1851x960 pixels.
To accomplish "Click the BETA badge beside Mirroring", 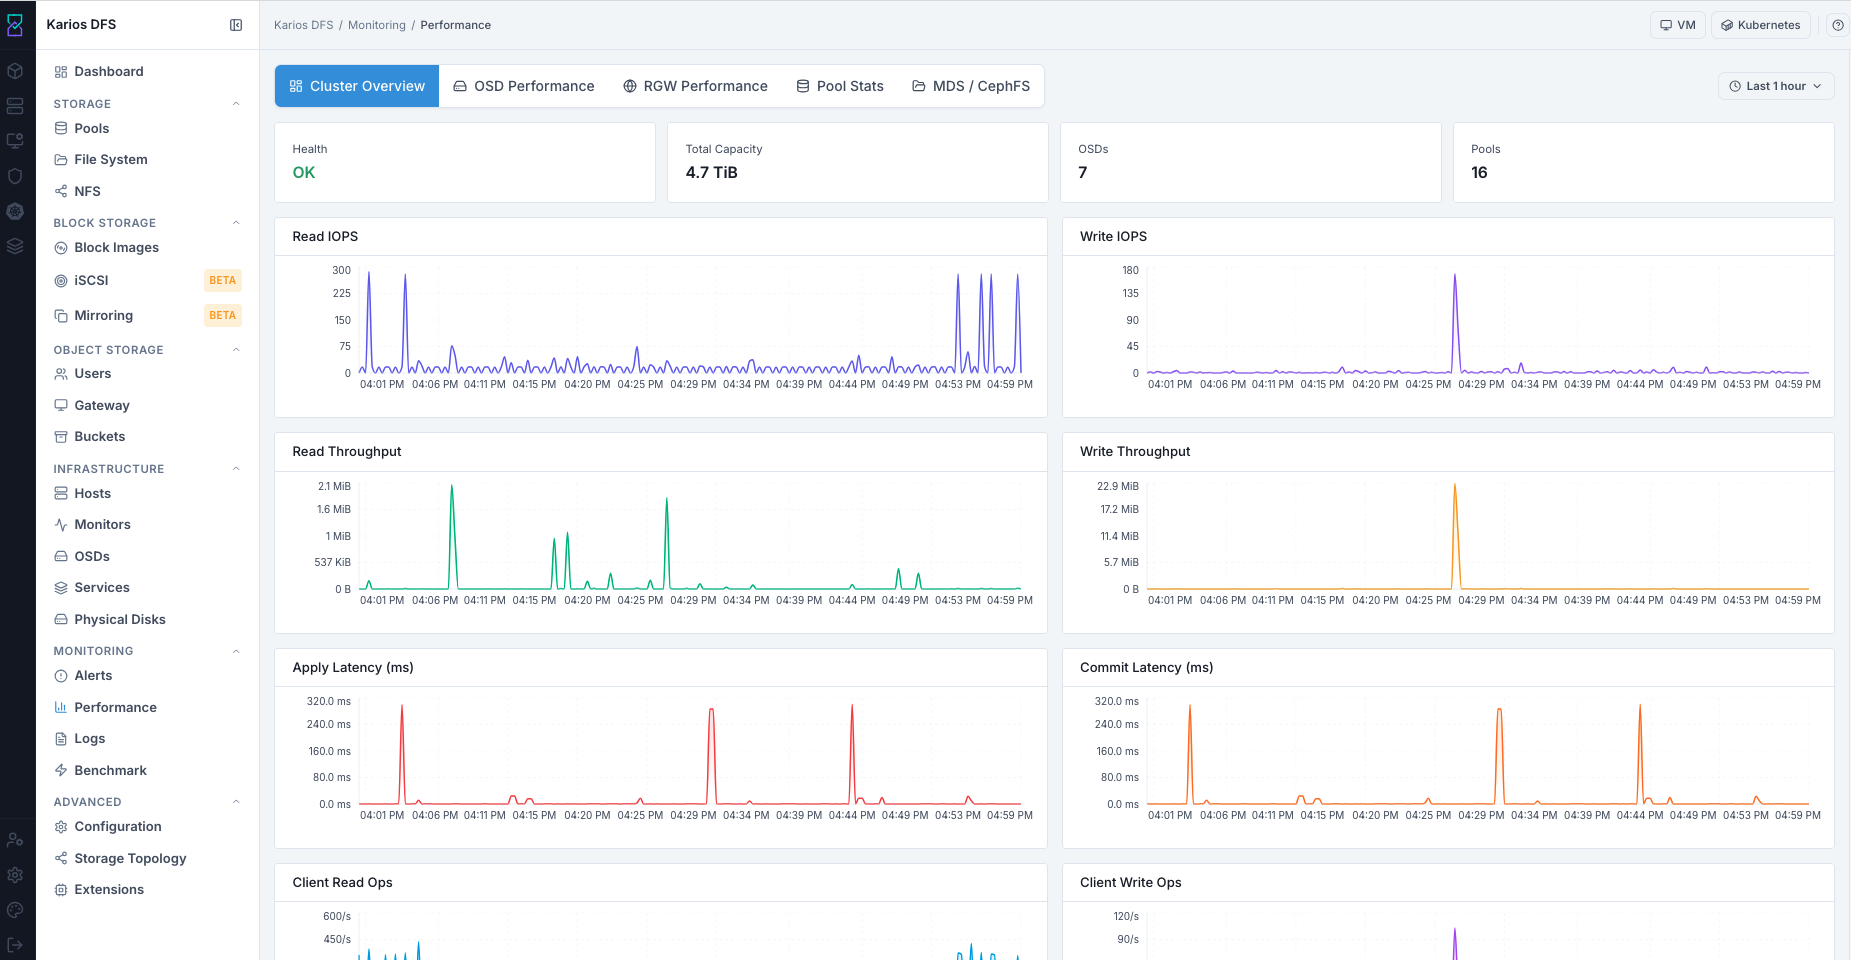I will pyautogui.click(x=223, y=316).
